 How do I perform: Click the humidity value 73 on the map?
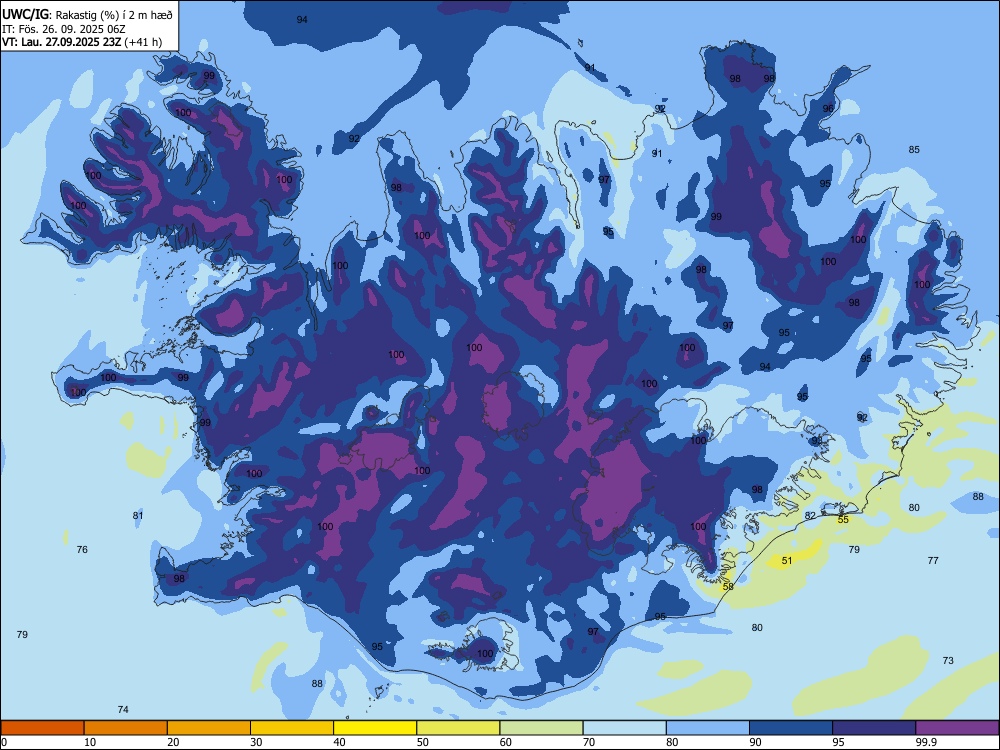tap(948, 661)
